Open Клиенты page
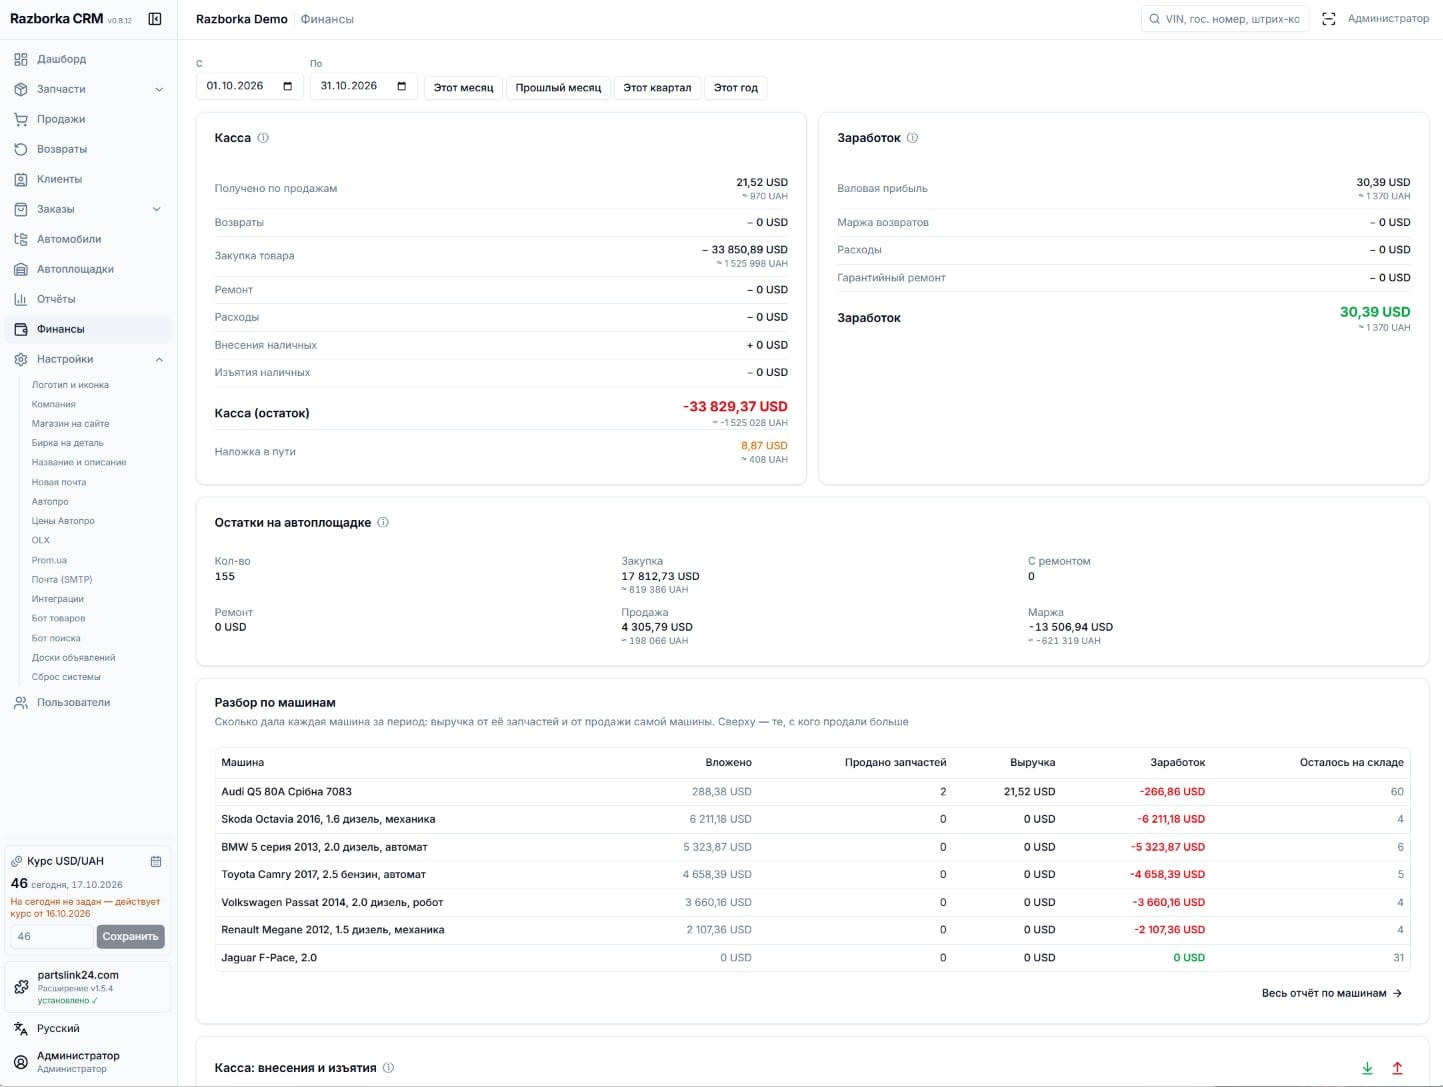Viewport: 1443px width, 1087px height. coord(88,179)
